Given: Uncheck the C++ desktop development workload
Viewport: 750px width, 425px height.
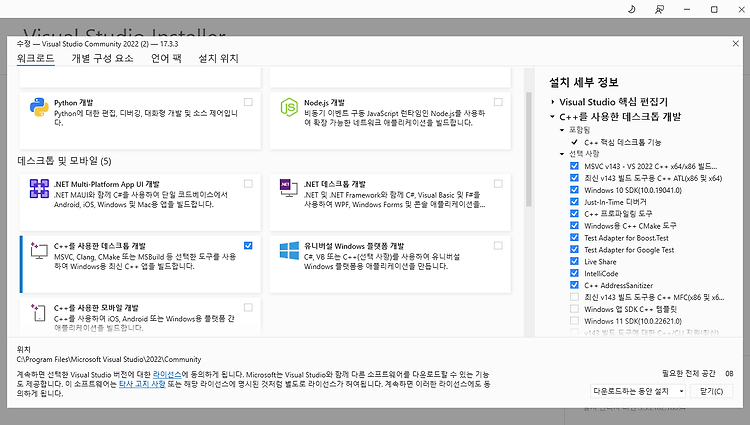Looking at the screenshot, I should coord(248,245).
